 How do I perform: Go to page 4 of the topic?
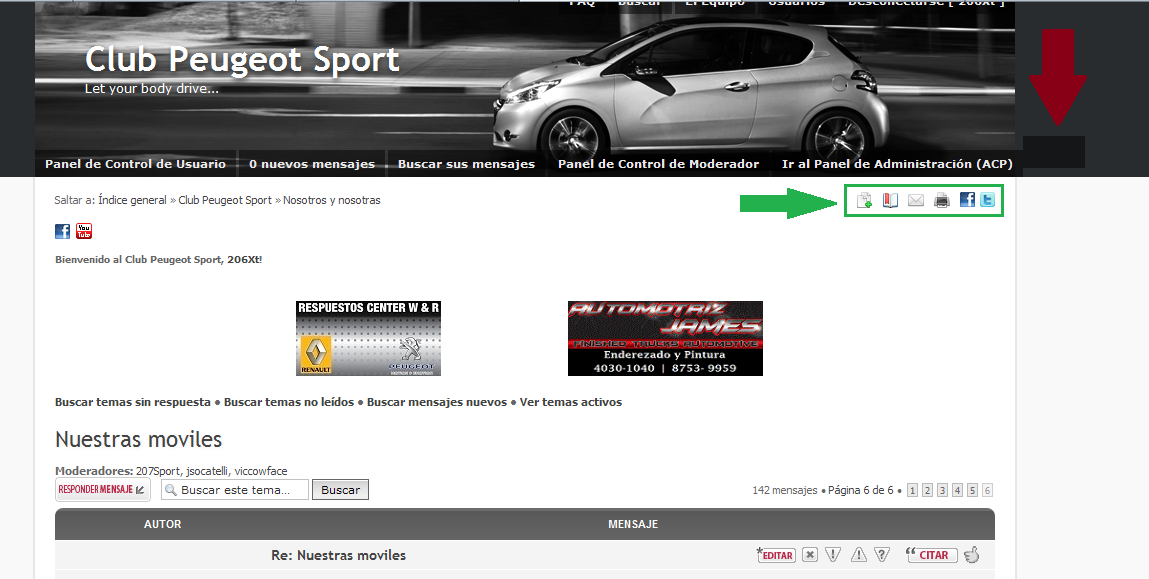pyautogui.click(x=957, y=490)
